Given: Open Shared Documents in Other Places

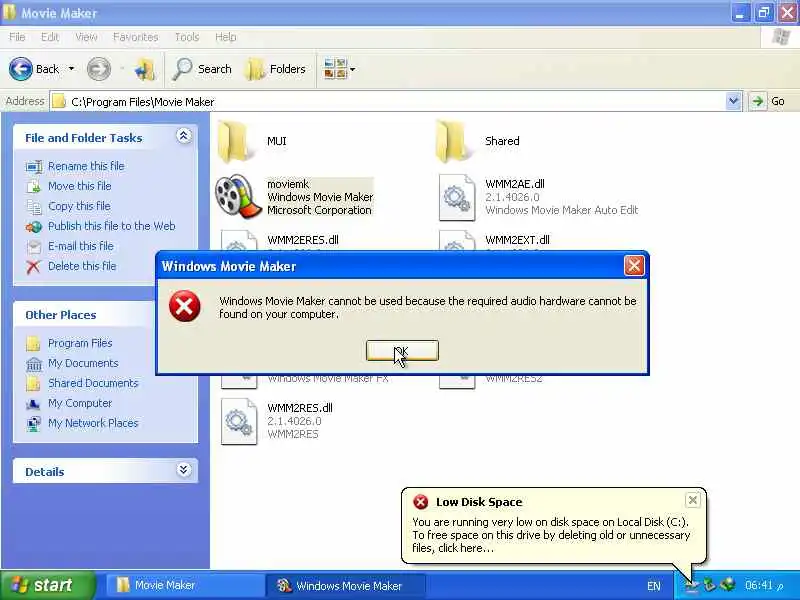Looking at the screenshot, I should [93, 383].
